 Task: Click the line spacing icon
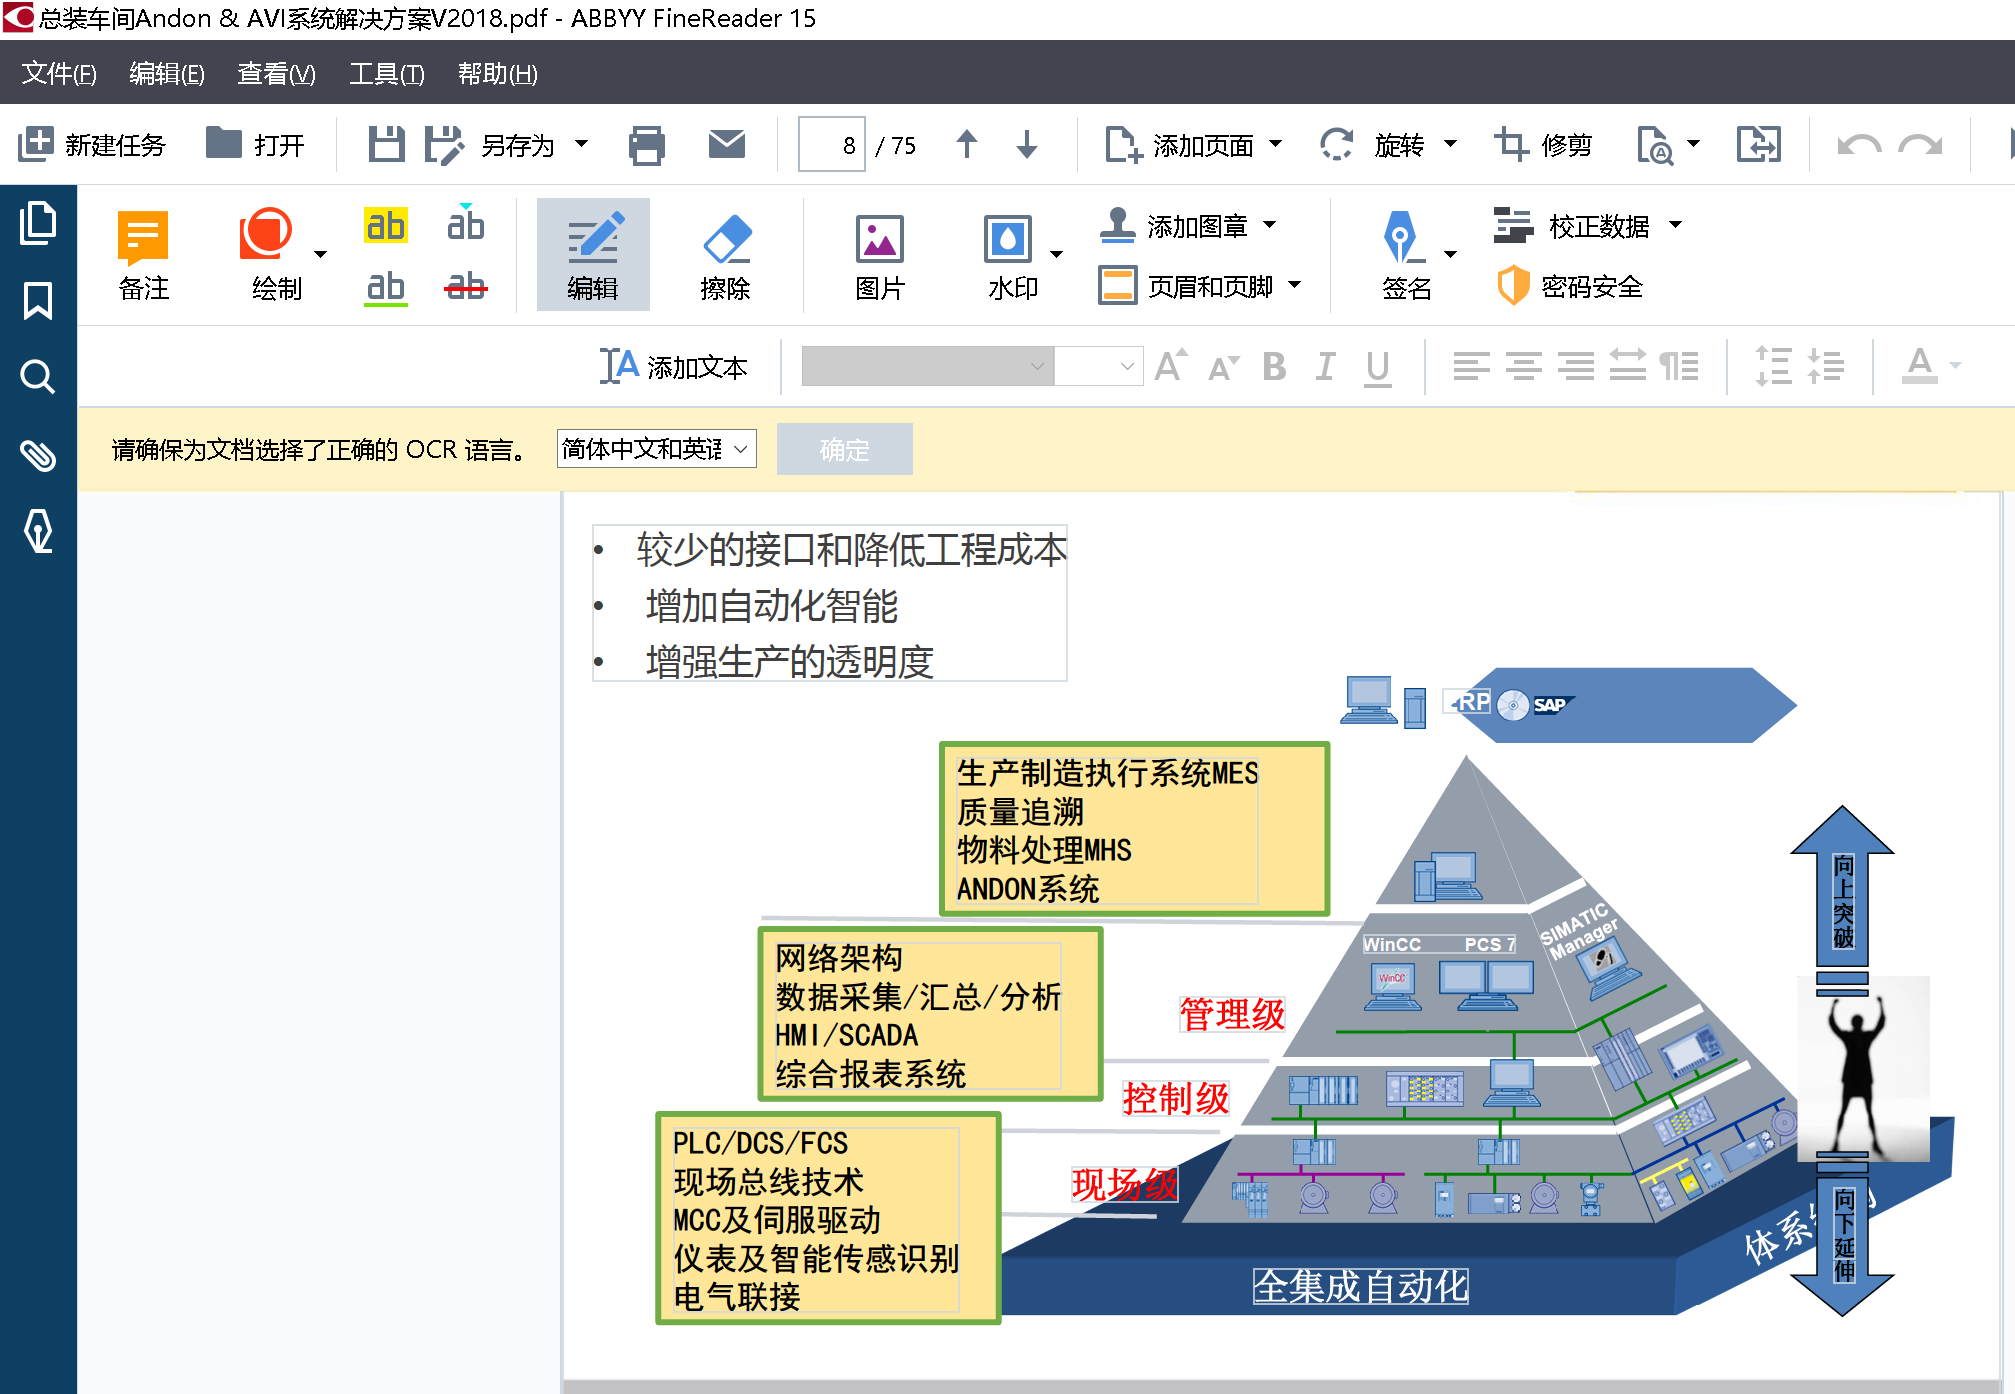(1774, 366)
